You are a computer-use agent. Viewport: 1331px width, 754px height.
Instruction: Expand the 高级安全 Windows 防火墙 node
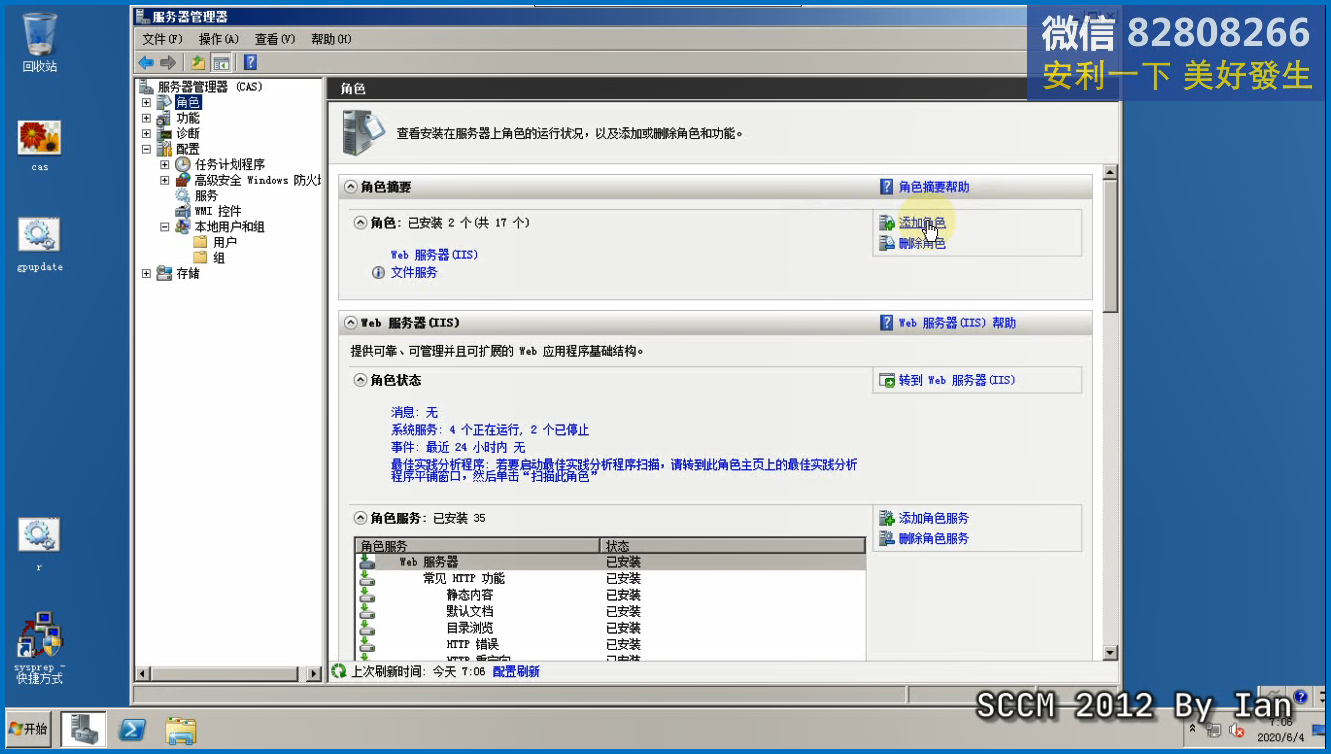click(165, 180)
